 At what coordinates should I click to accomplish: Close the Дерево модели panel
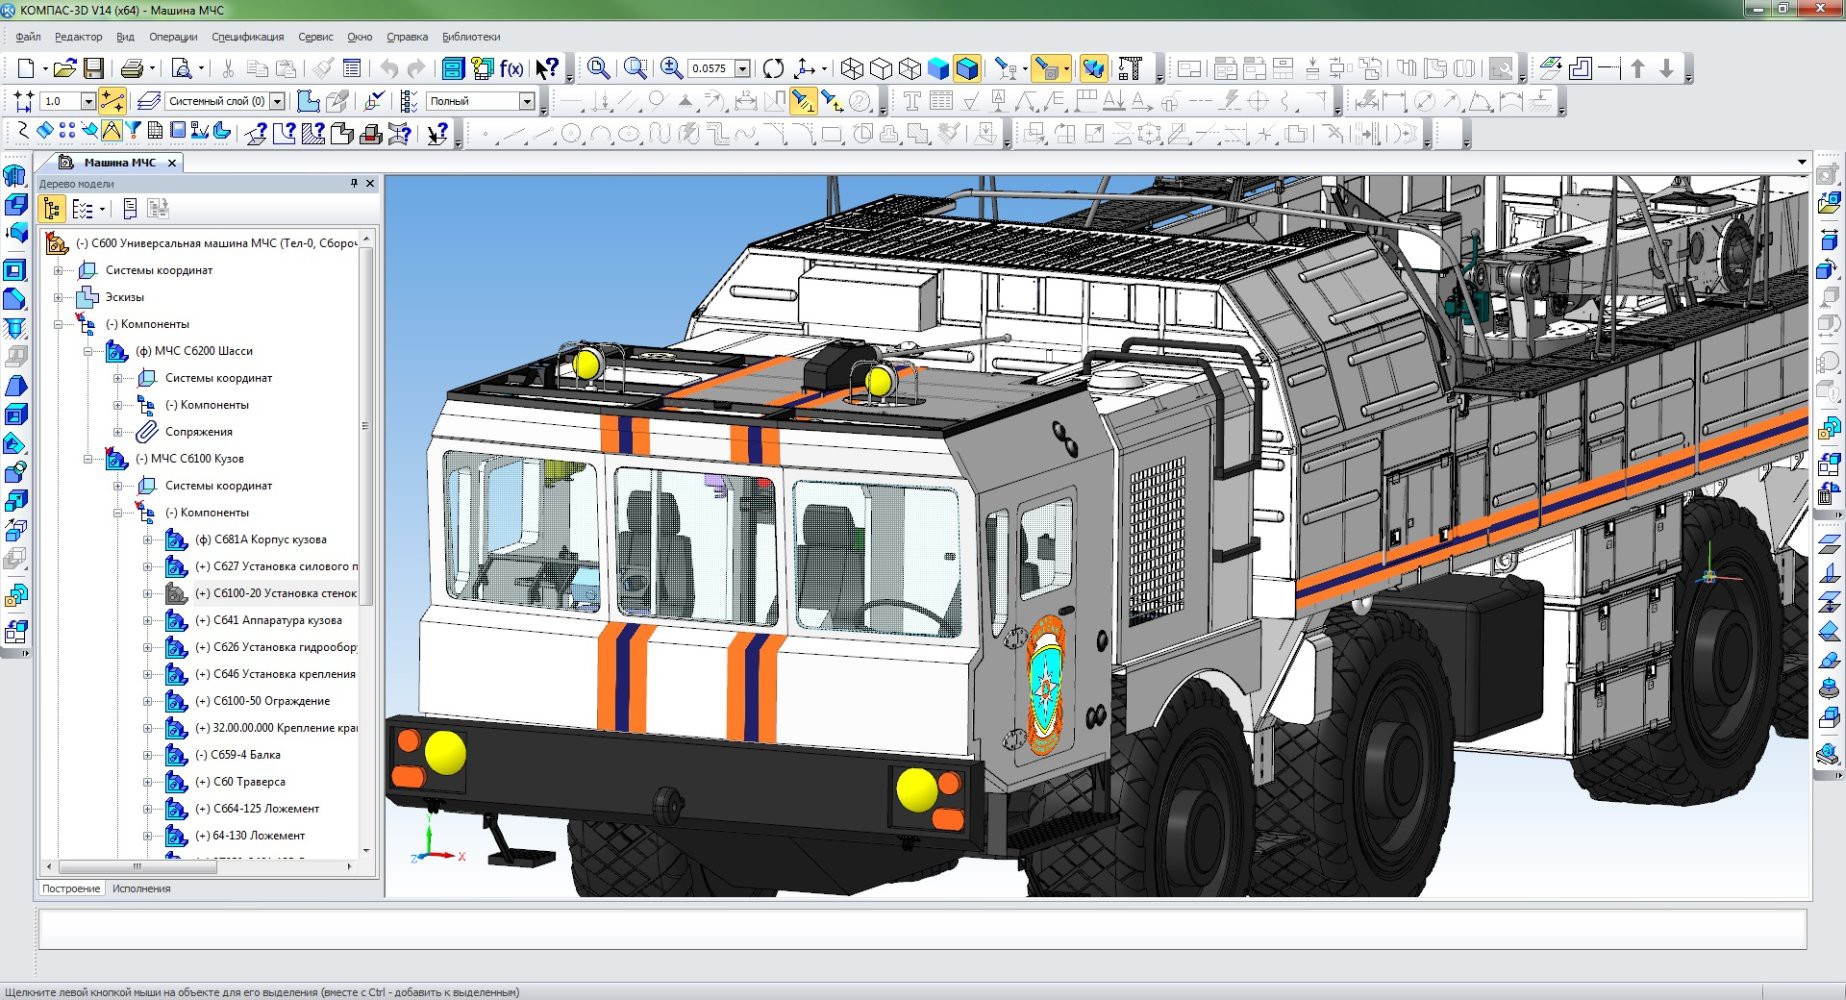(370, 183)
